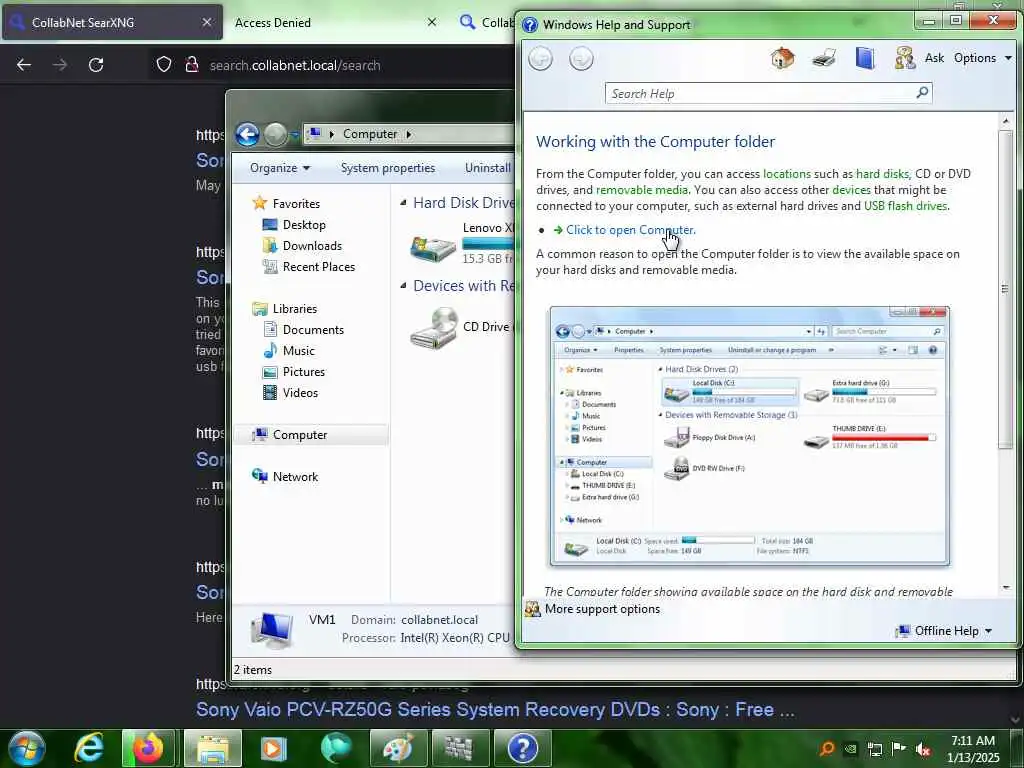Go back in Windows Help and Support

[540, 59]
